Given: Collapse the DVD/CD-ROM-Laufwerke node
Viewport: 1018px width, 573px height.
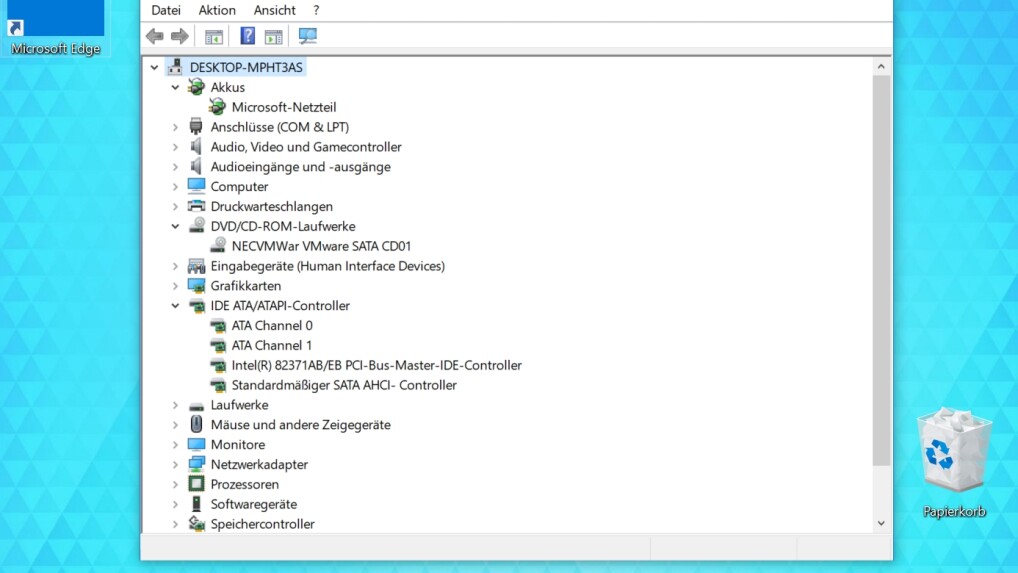Looking at the screenshot, I should click(x=175, y=226).
